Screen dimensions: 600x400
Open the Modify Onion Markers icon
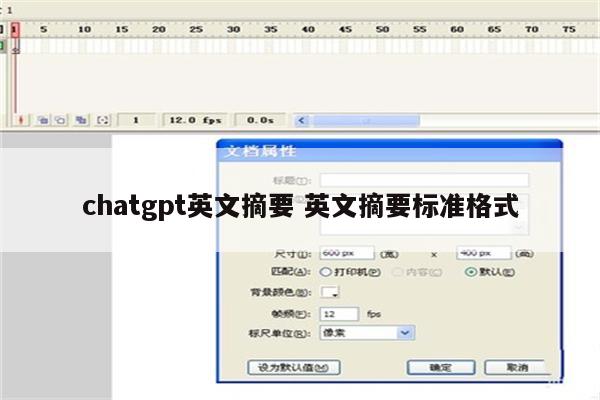point(103,120)
